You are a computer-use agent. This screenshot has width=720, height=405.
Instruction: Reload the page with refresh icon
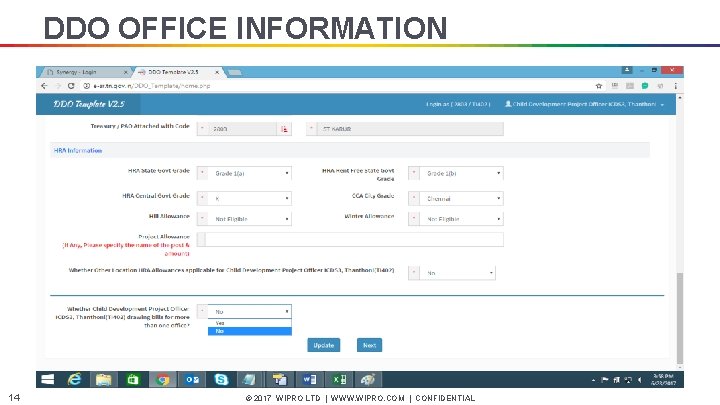[x=71, y=86]
